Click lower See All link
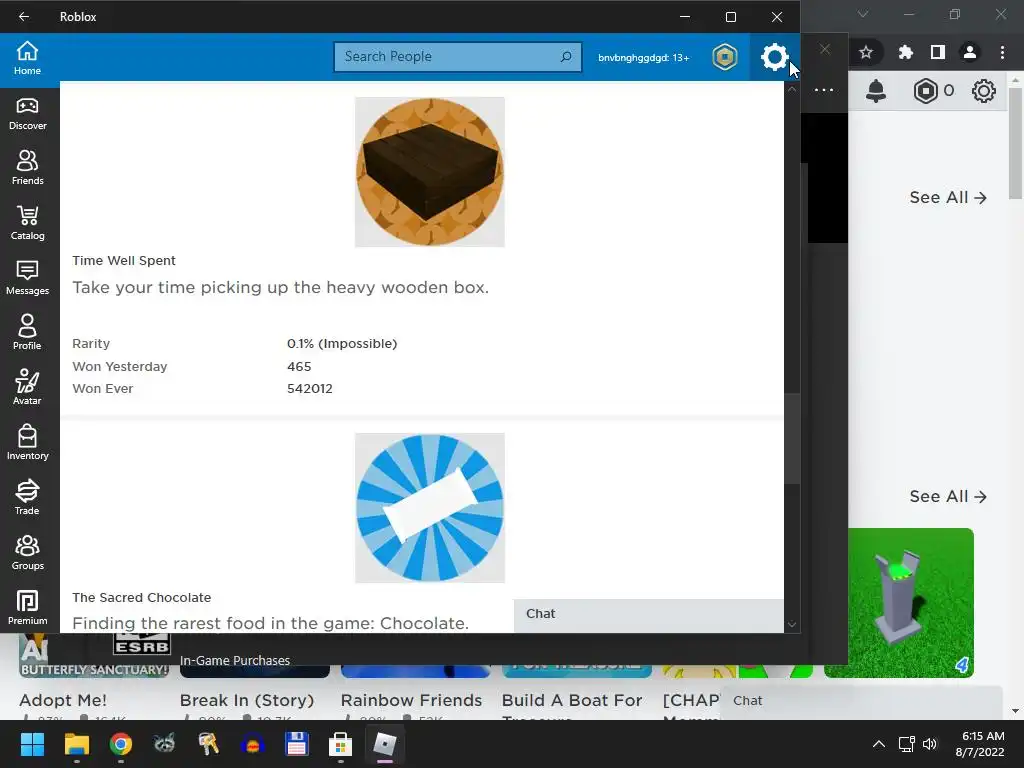This screenshot has height=768, width=1024. pyautogui.click(x=948, y=496)
